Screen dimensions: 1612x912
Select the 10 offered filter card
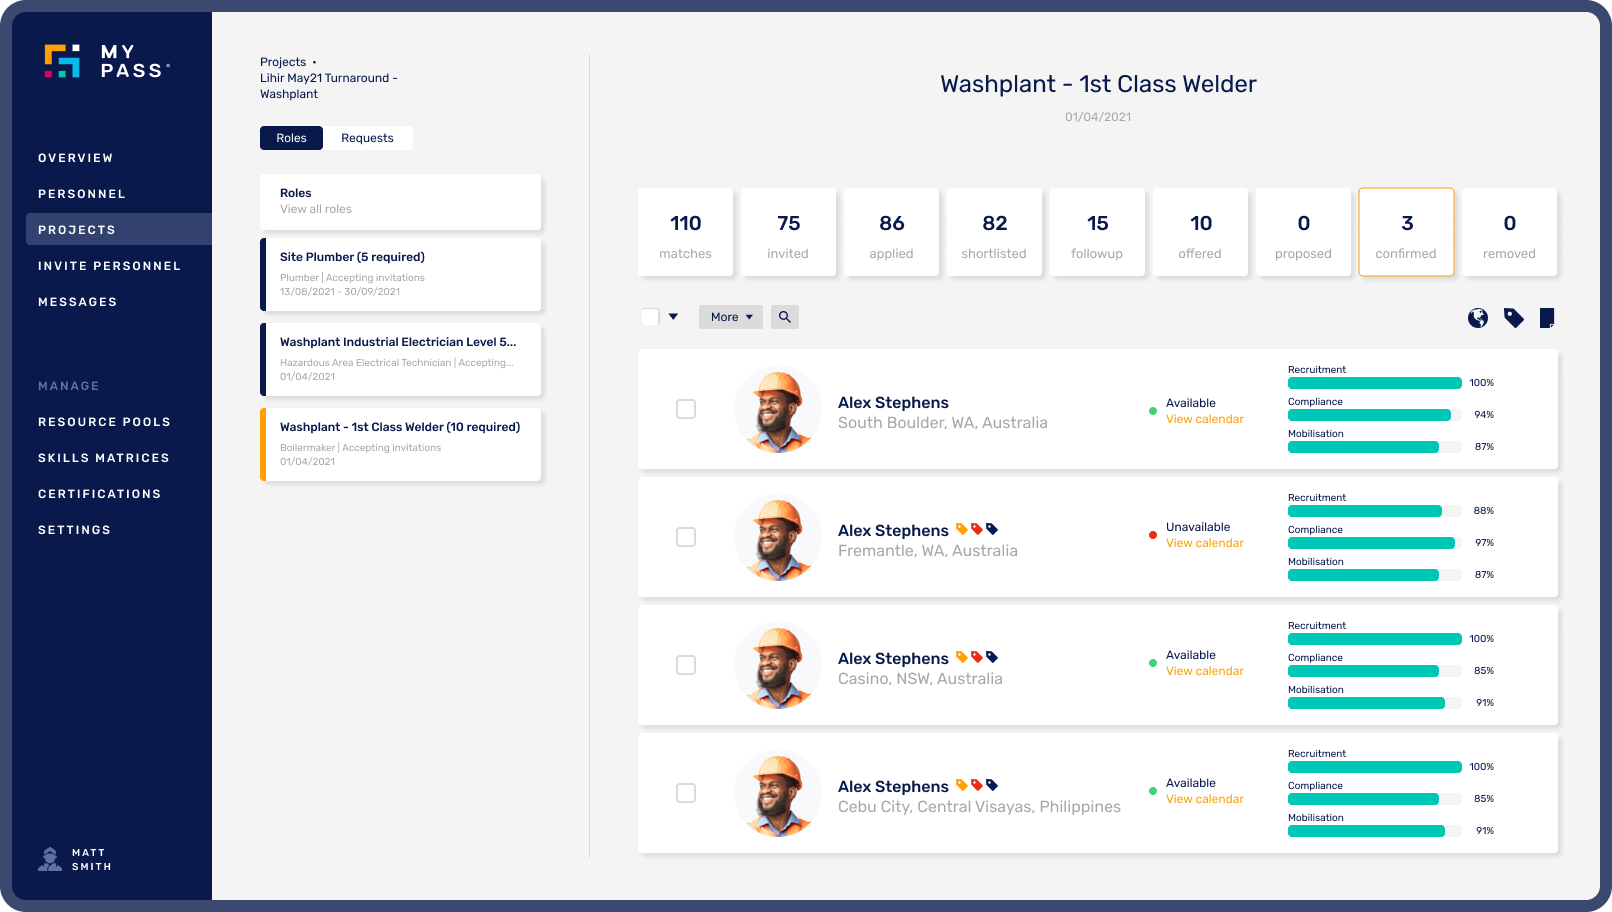tap(1200, 232)
